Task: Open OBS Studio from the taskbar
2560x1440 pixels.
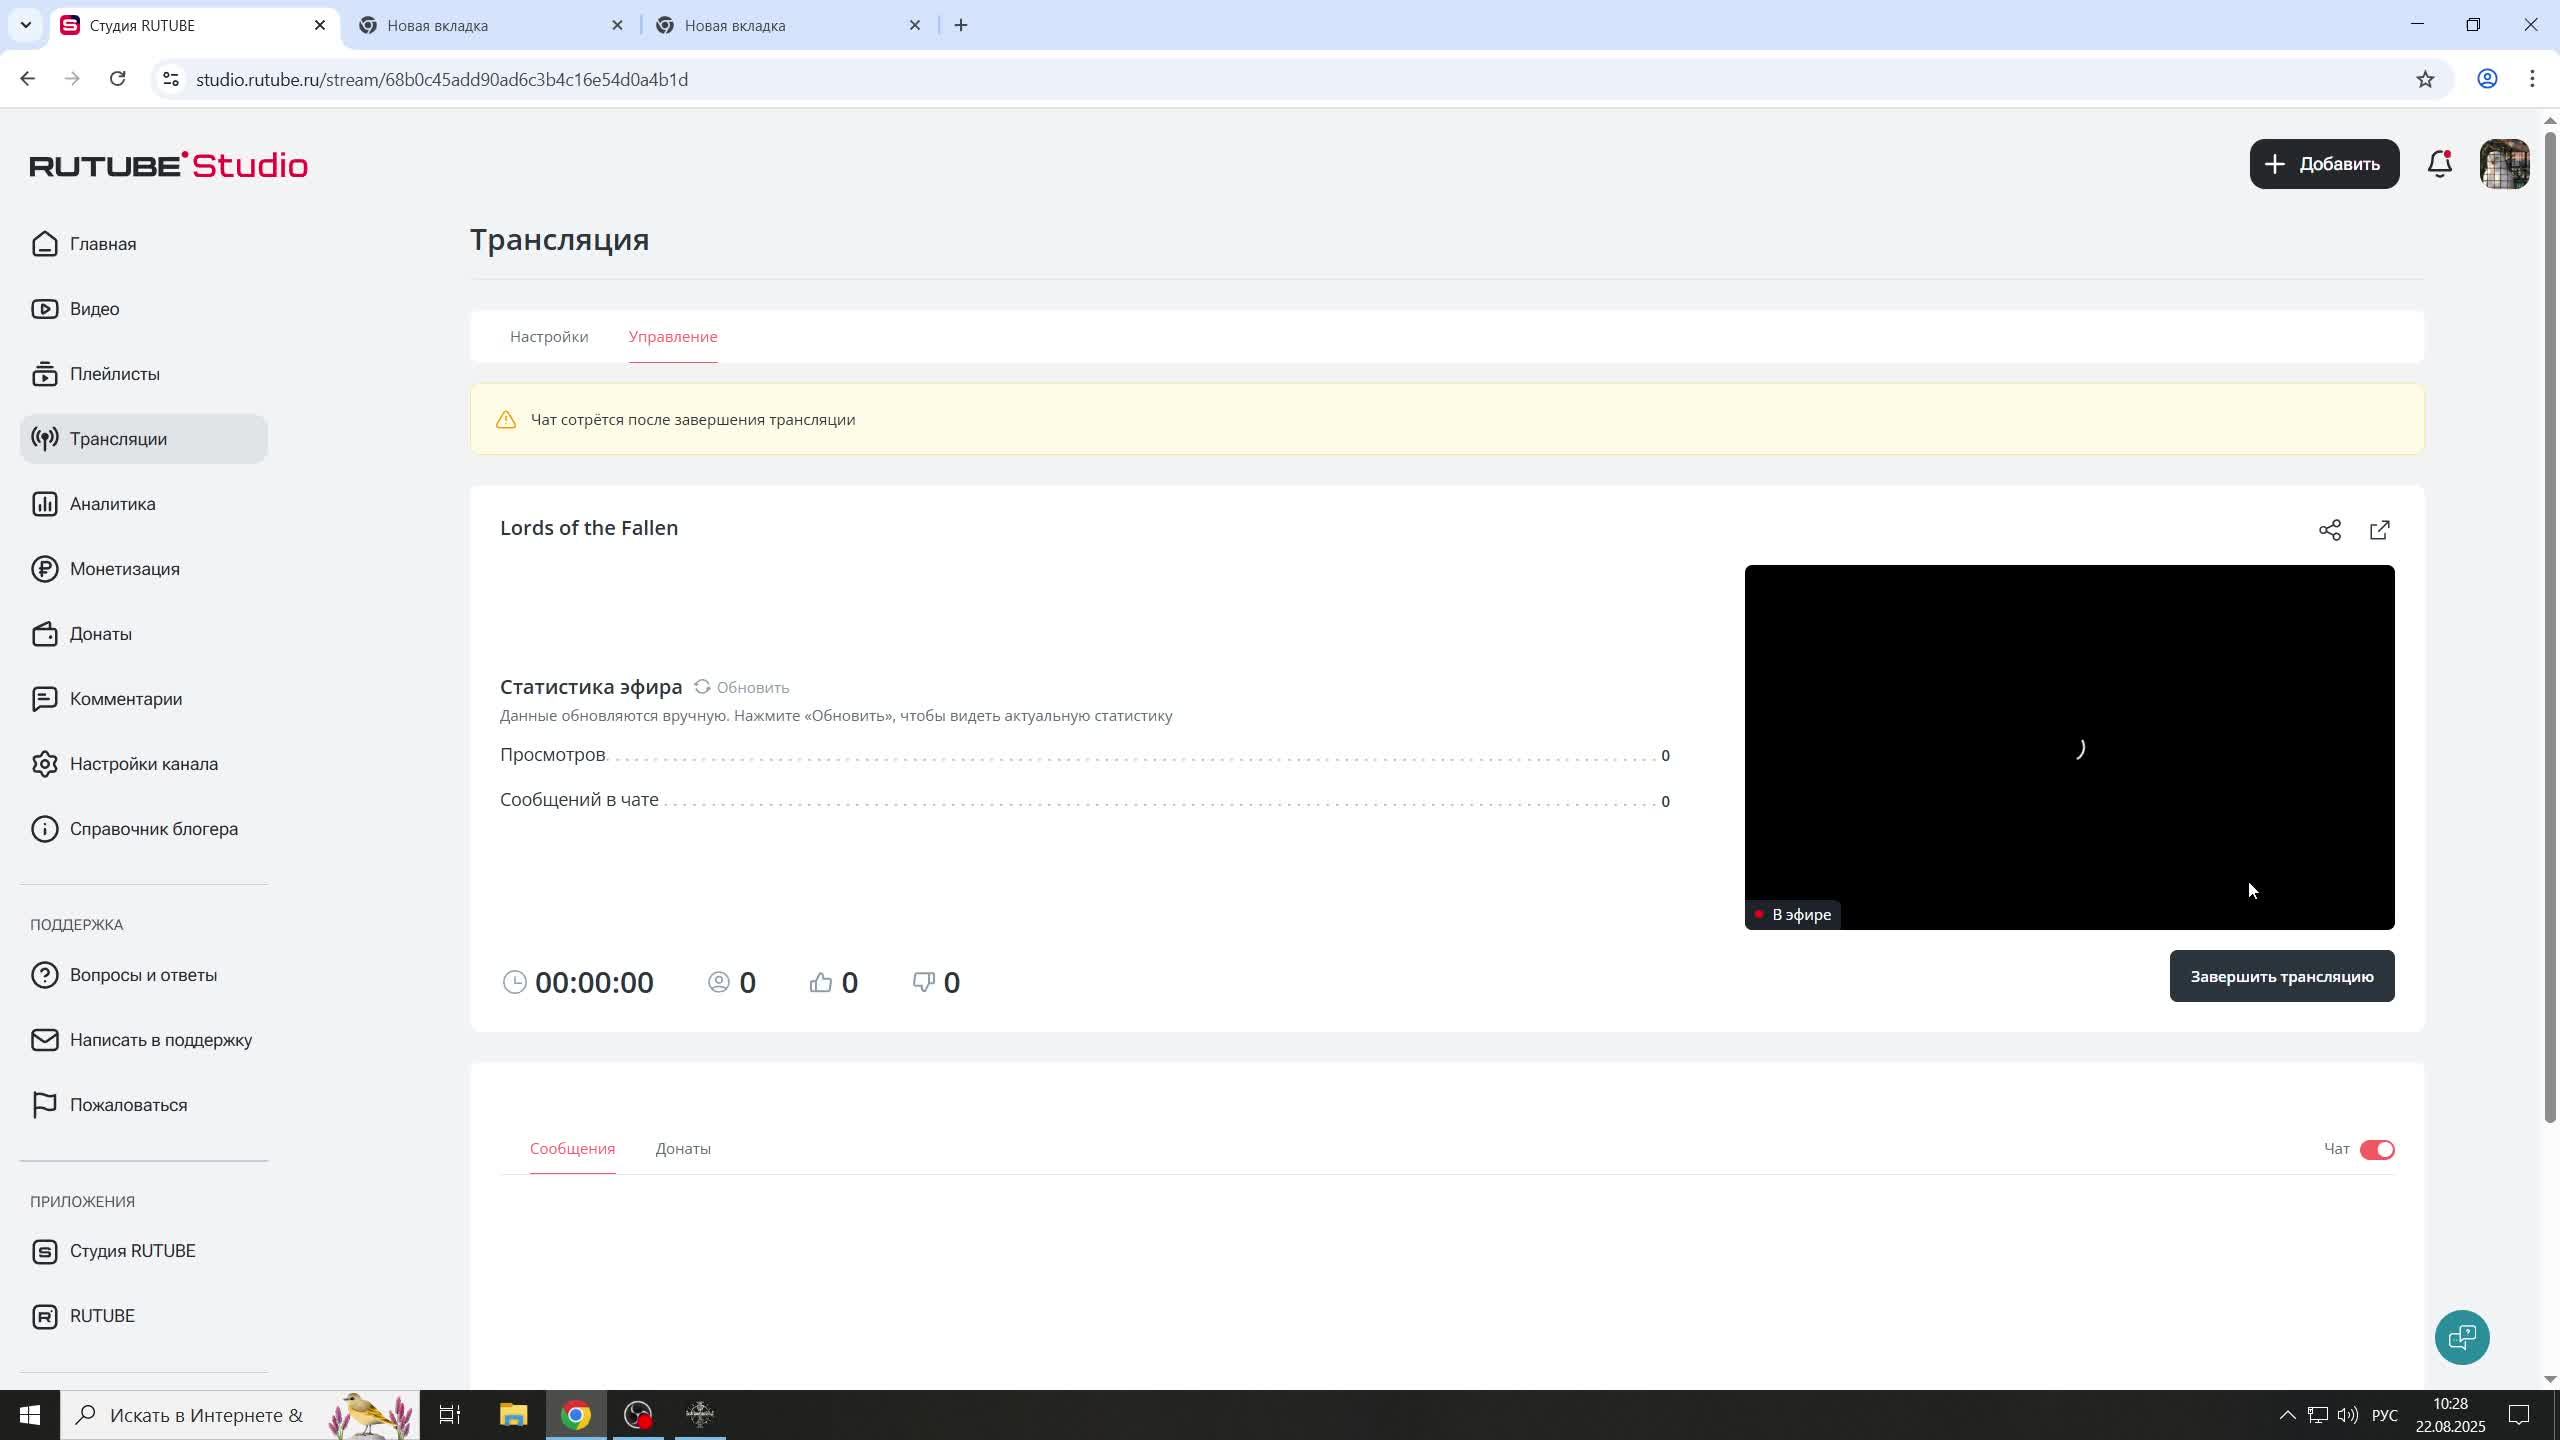Action: 638,1415
